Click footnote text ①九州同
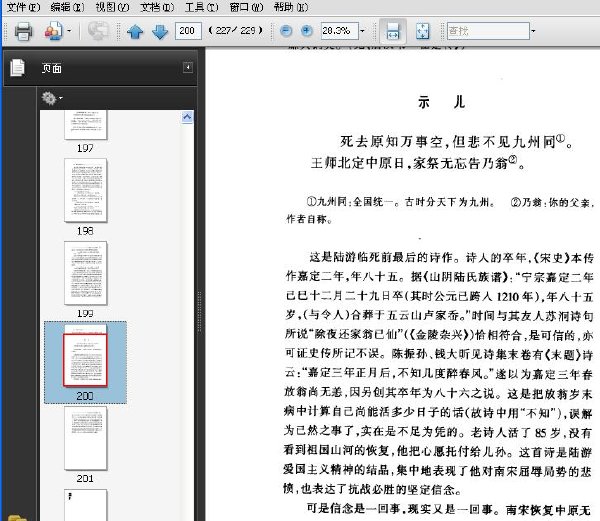 329,202
